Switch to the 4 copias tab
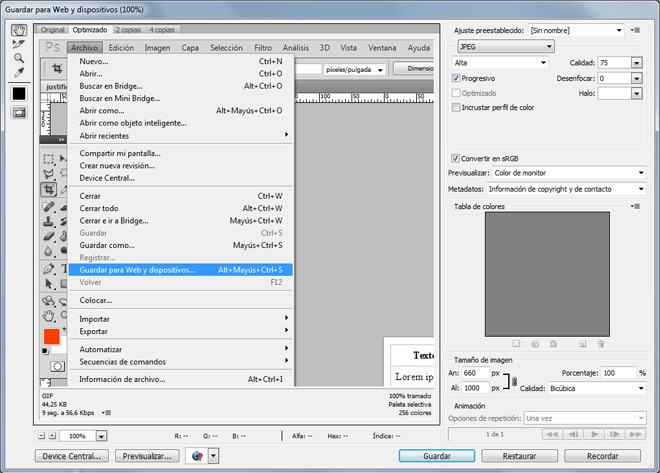The width and height of the screenshot is (660, 473). [x=162, y=30]
